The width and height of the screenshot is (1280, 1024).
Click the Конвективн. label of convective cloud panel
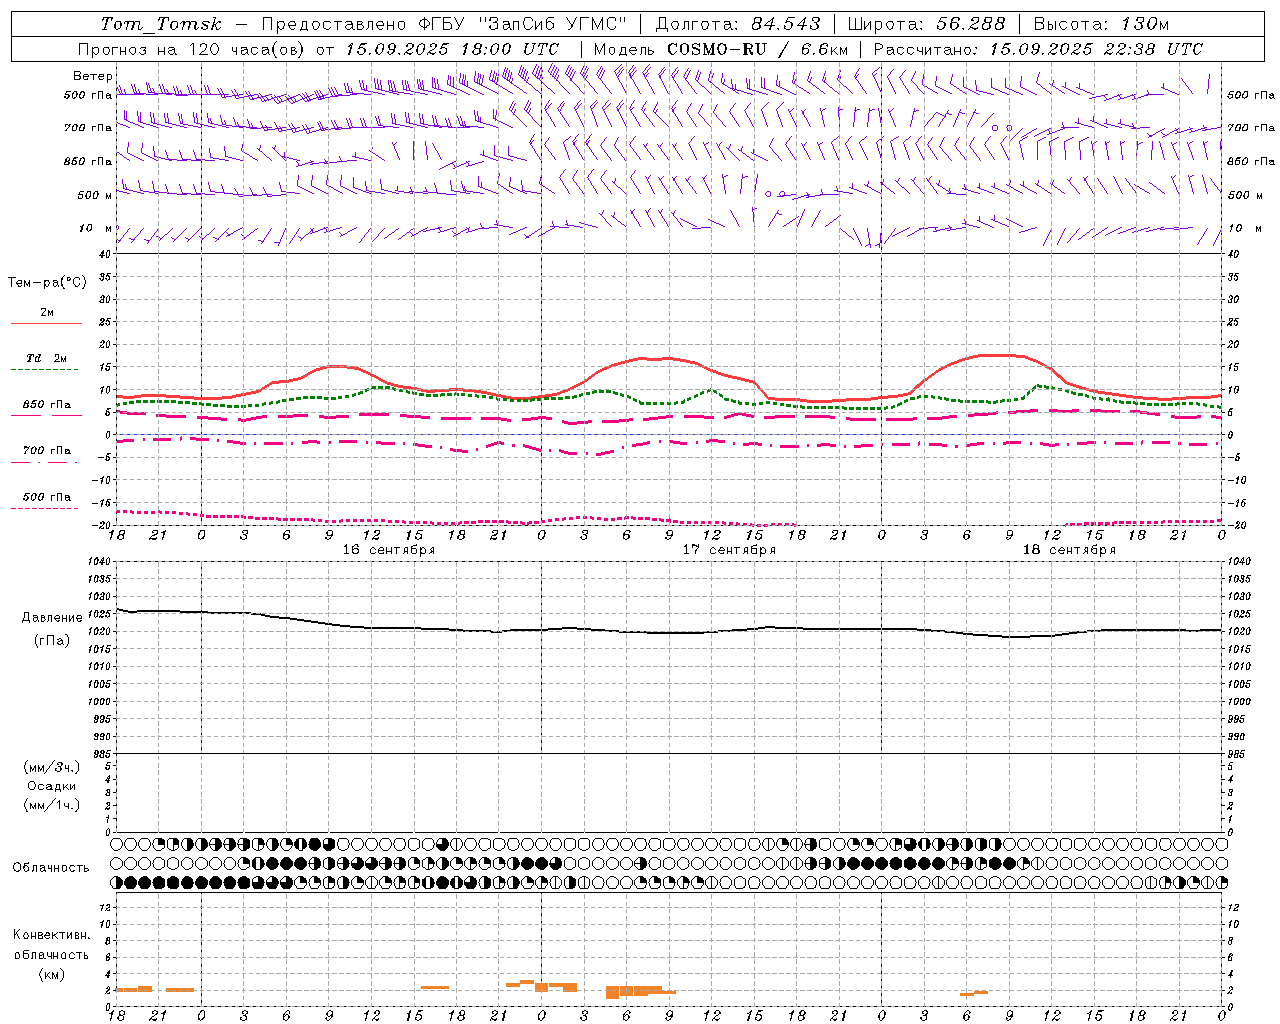click(52, 935)
